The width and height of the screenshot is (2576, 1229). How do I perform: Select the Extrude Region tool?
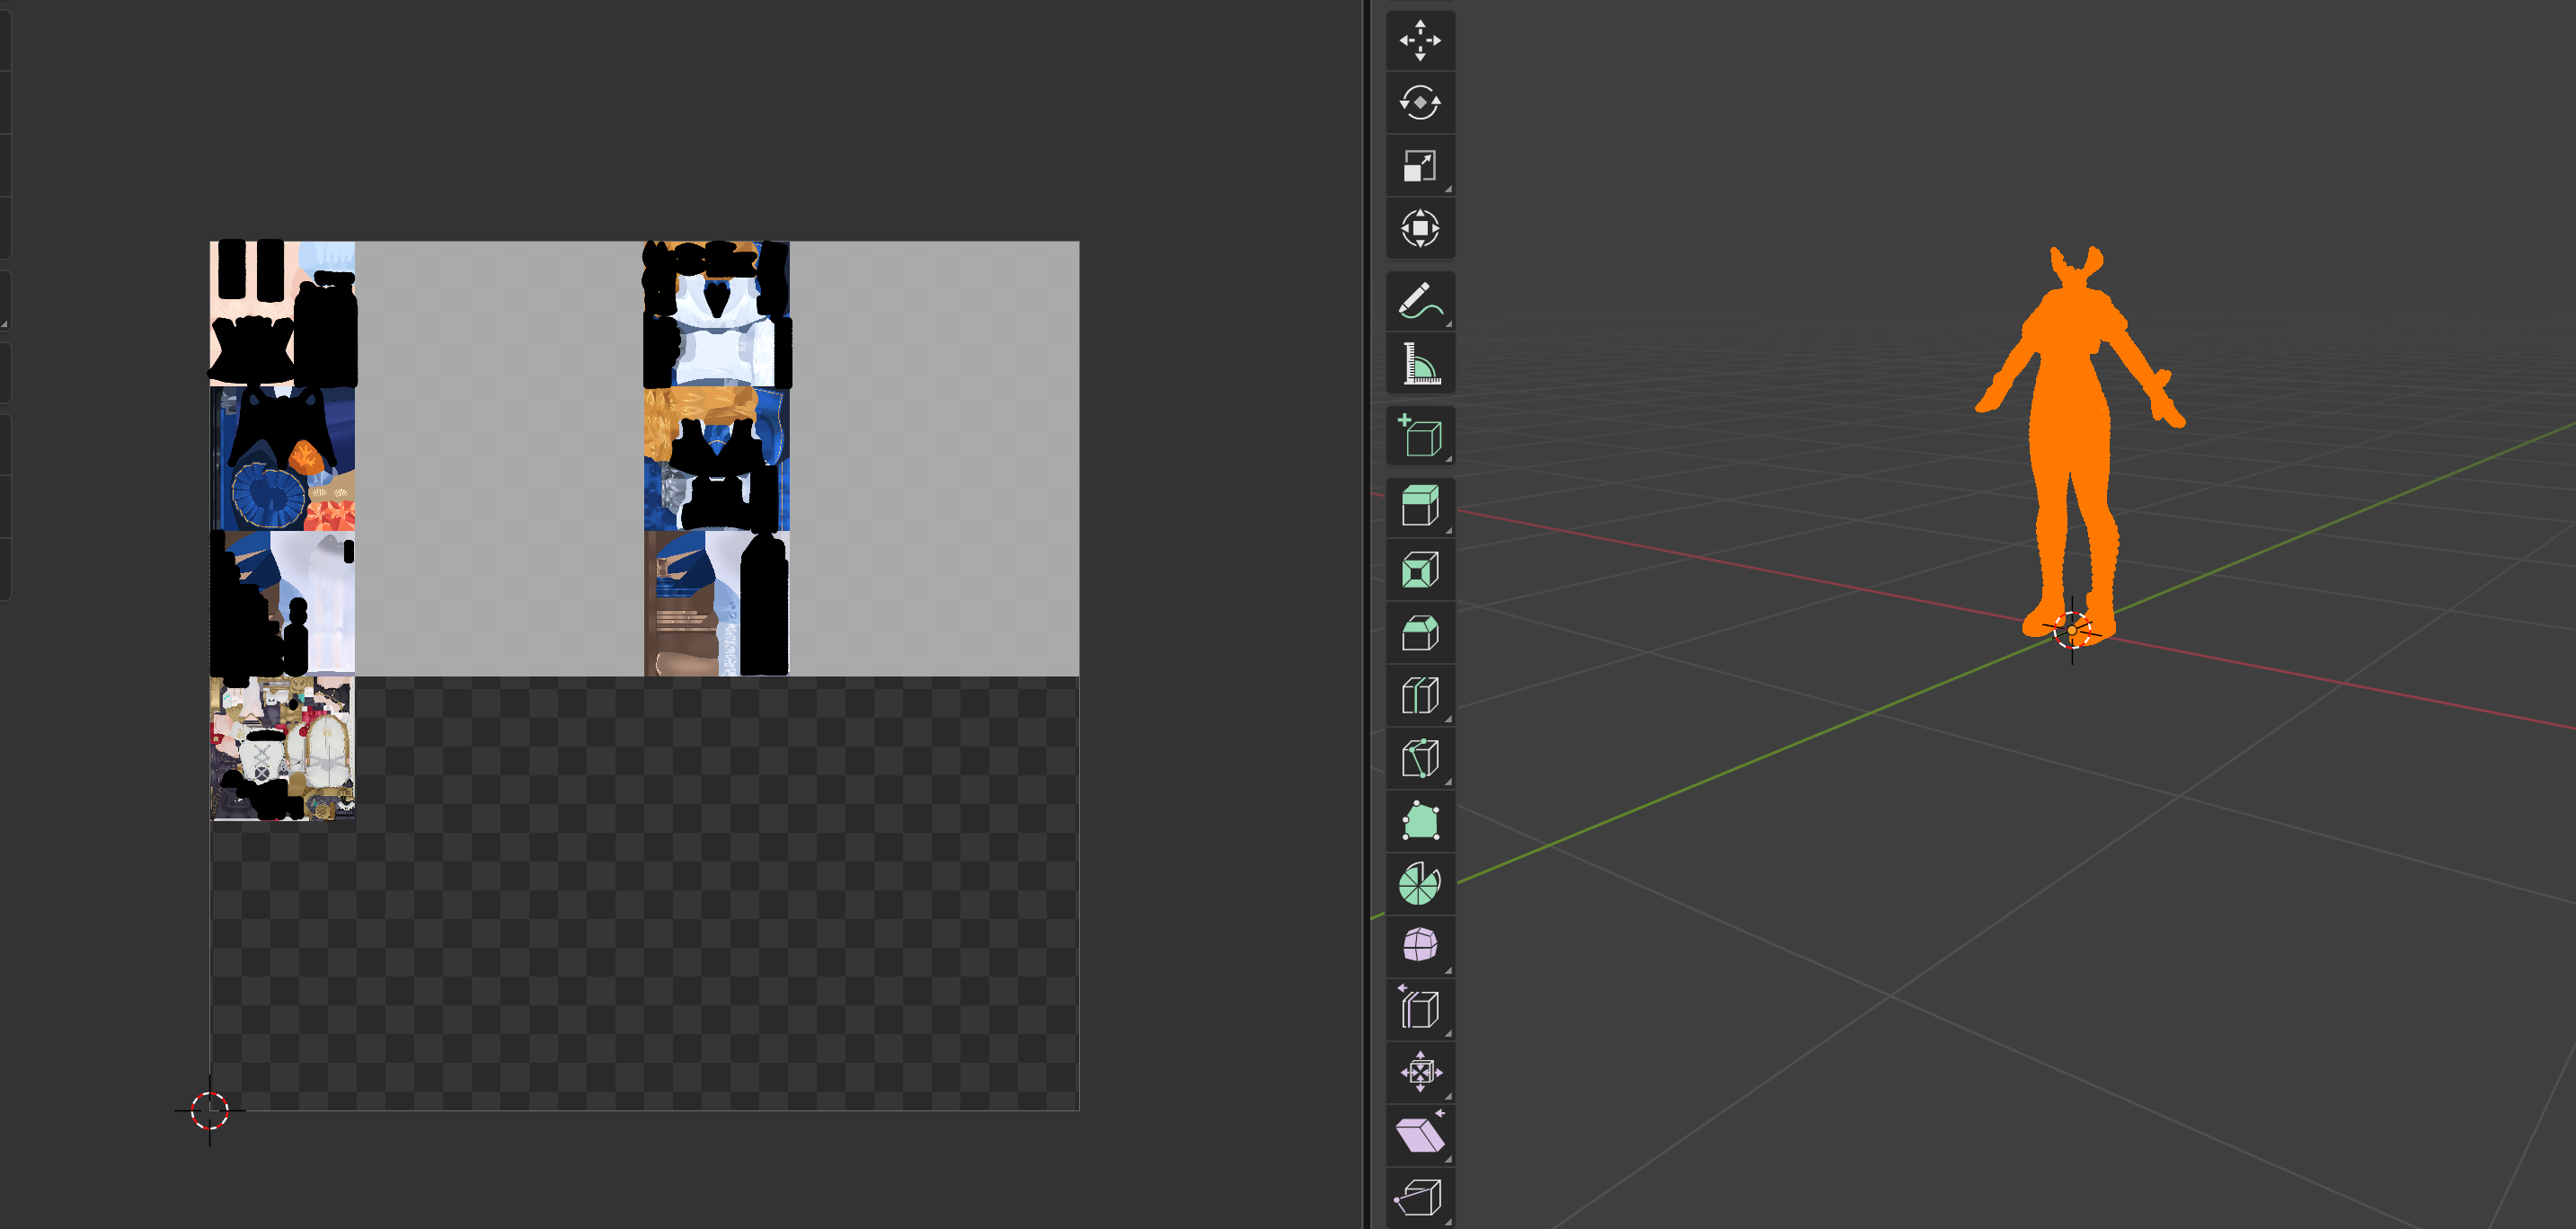[1420, 507]
